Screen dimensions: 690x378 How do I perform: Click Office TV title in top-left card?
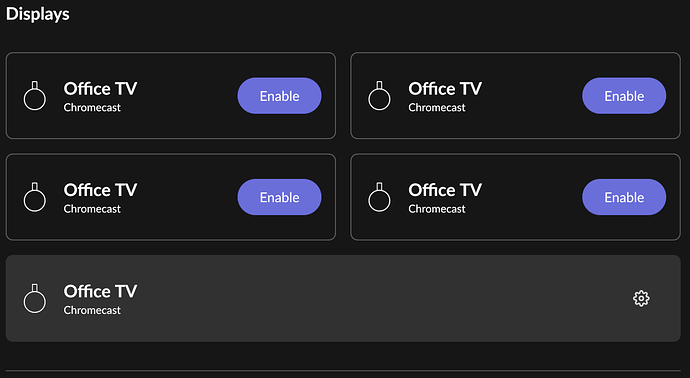coord(100,88)
